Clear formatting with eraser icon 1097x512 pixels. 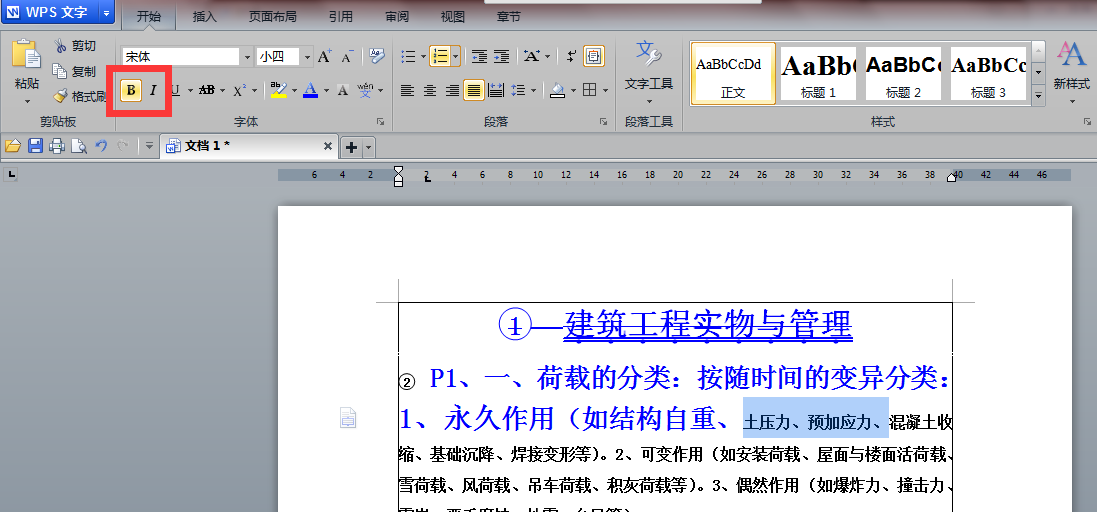[378, 56]
